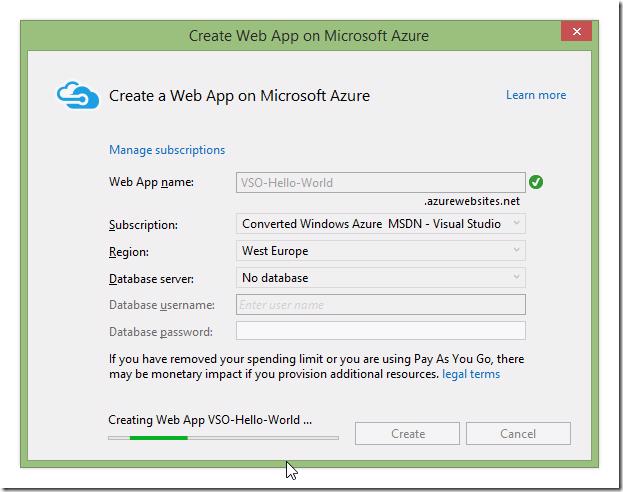This screenshot has height=492, width=623.
Task: Click the 'Region:' label
Action: 129,252
